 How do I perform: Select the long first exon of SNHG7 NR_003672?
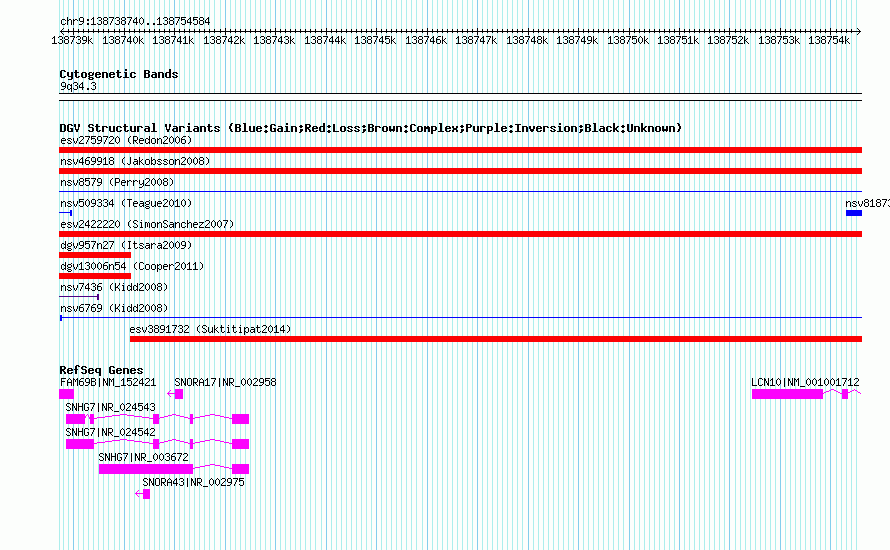(x=146, y=469)
